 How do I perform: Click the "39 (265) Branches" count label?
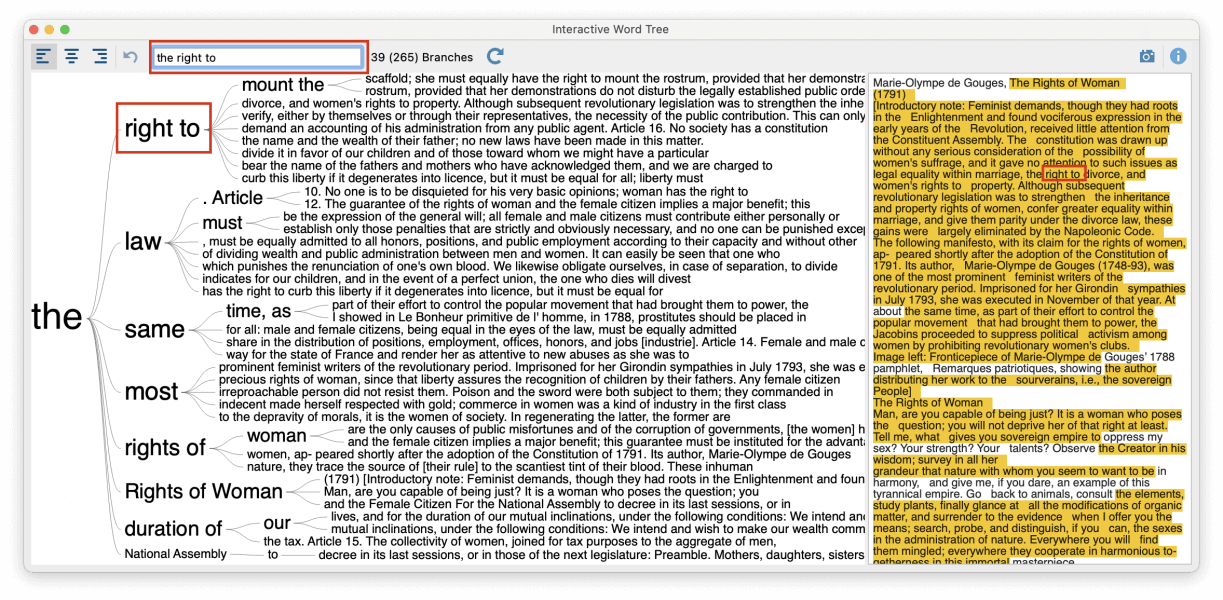(422, 58)
